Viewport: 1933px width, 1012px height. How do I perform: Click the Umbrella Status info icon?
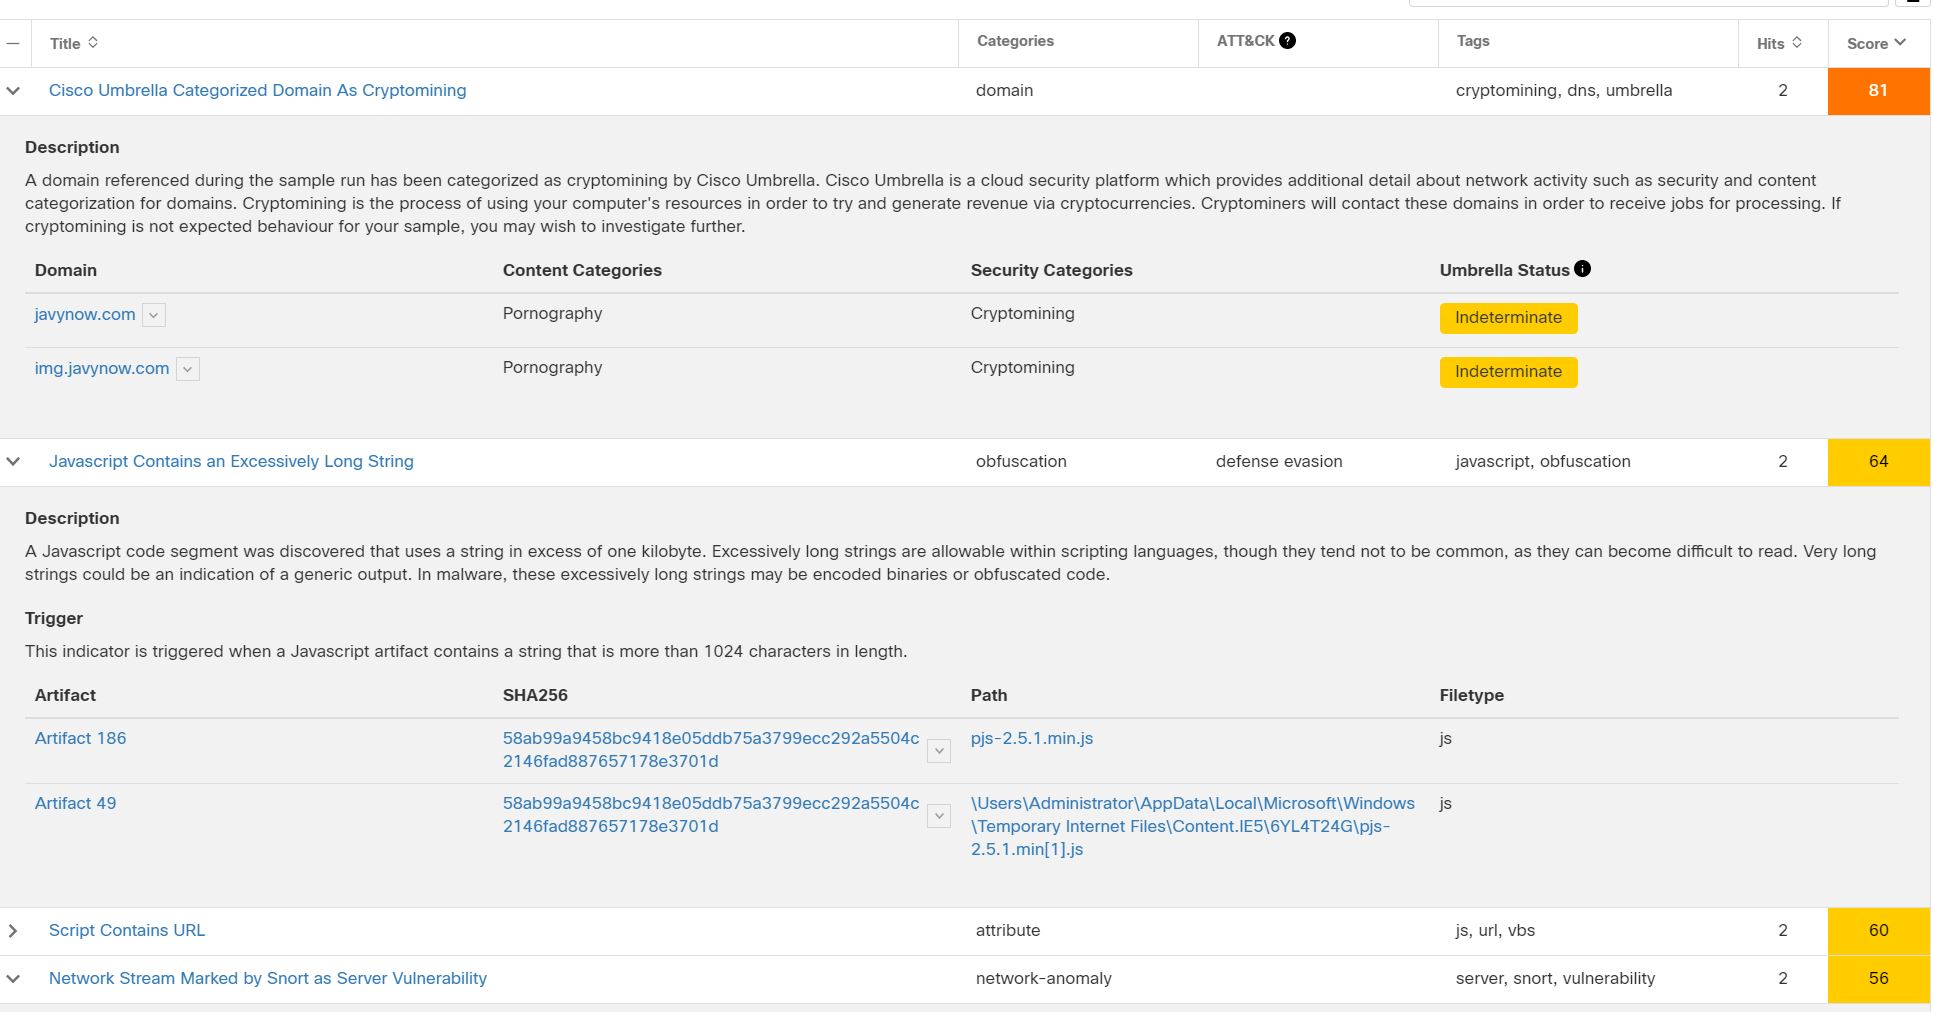click(1582, 269)
